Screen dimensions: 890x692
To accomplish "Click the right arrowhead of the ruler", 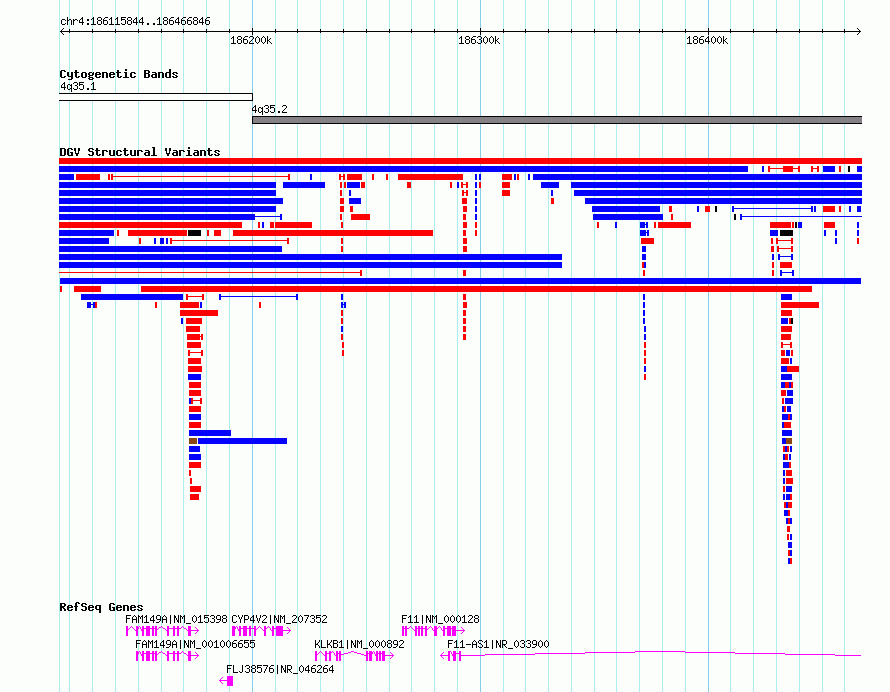I will point(859,31).
